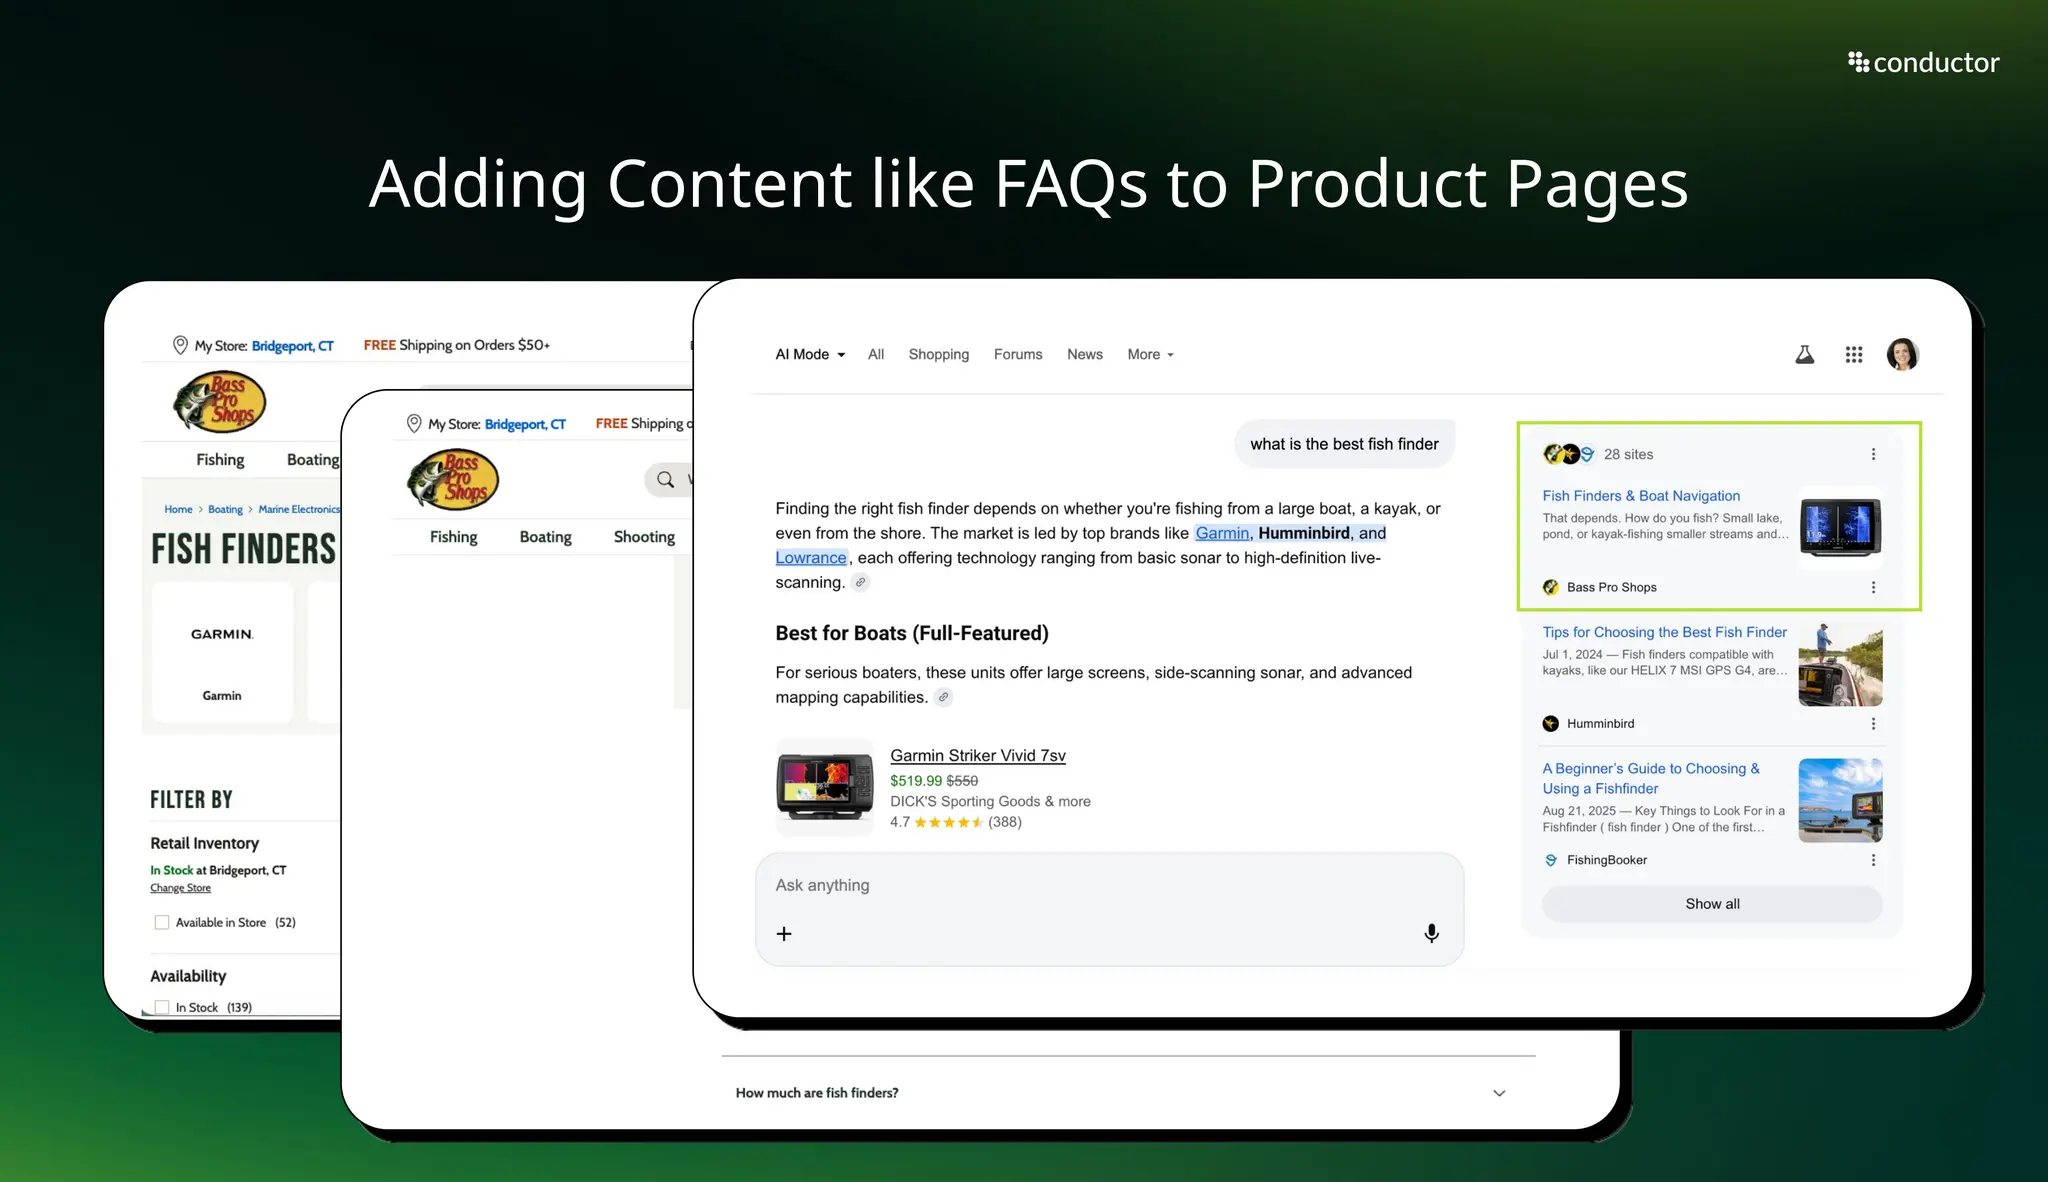Click store location pin in middle window
This screenshot has height=1182, width=2048.
point(413,424)
